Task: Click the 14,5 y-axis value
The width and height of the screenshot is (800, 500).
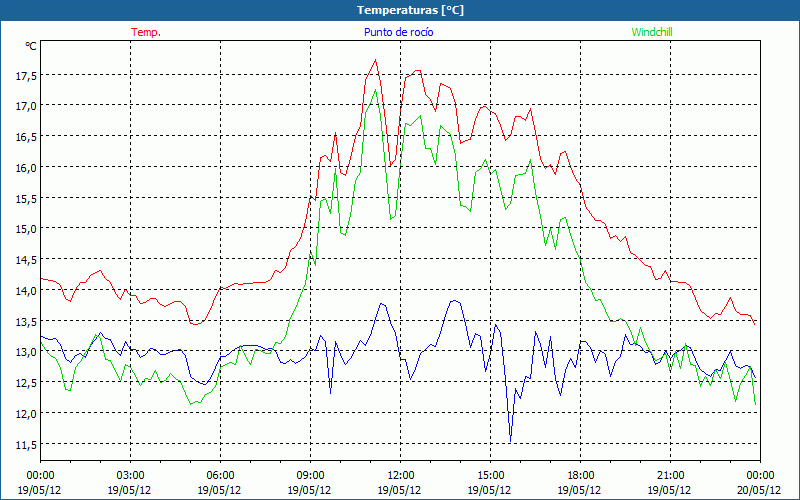Action: point(26,260)
